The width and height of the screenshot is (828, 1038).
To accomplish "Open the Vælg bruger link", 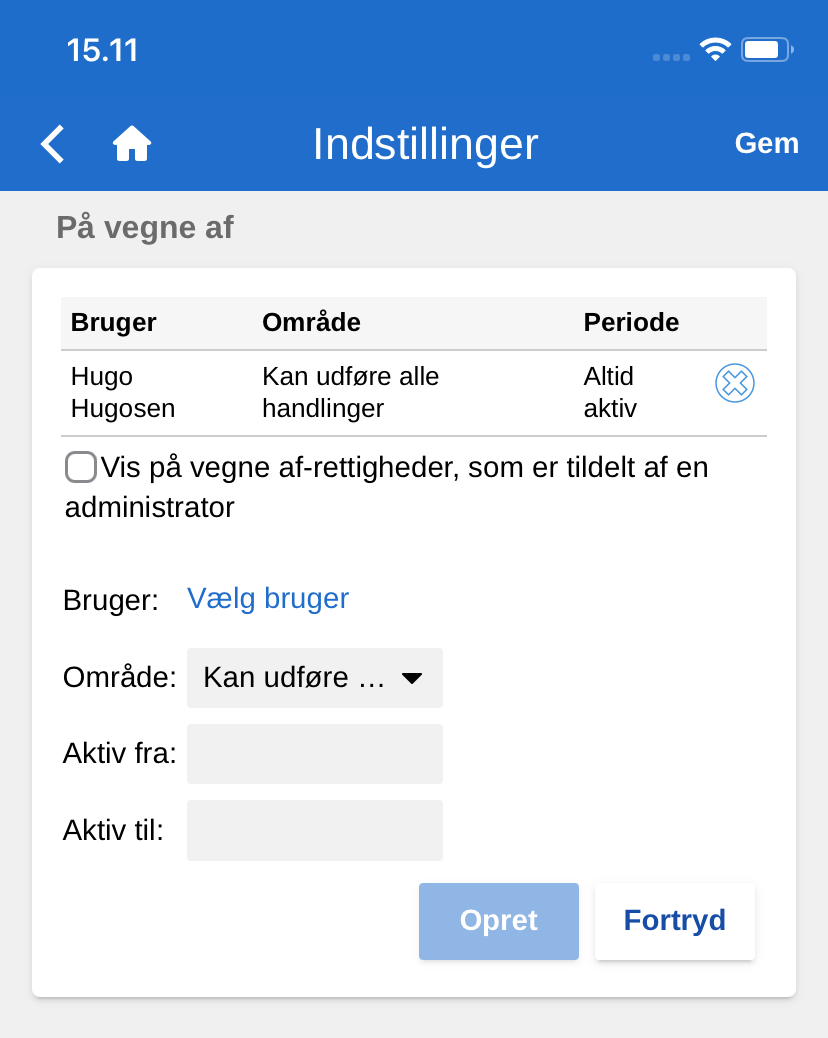I will [x=268, y=598].
